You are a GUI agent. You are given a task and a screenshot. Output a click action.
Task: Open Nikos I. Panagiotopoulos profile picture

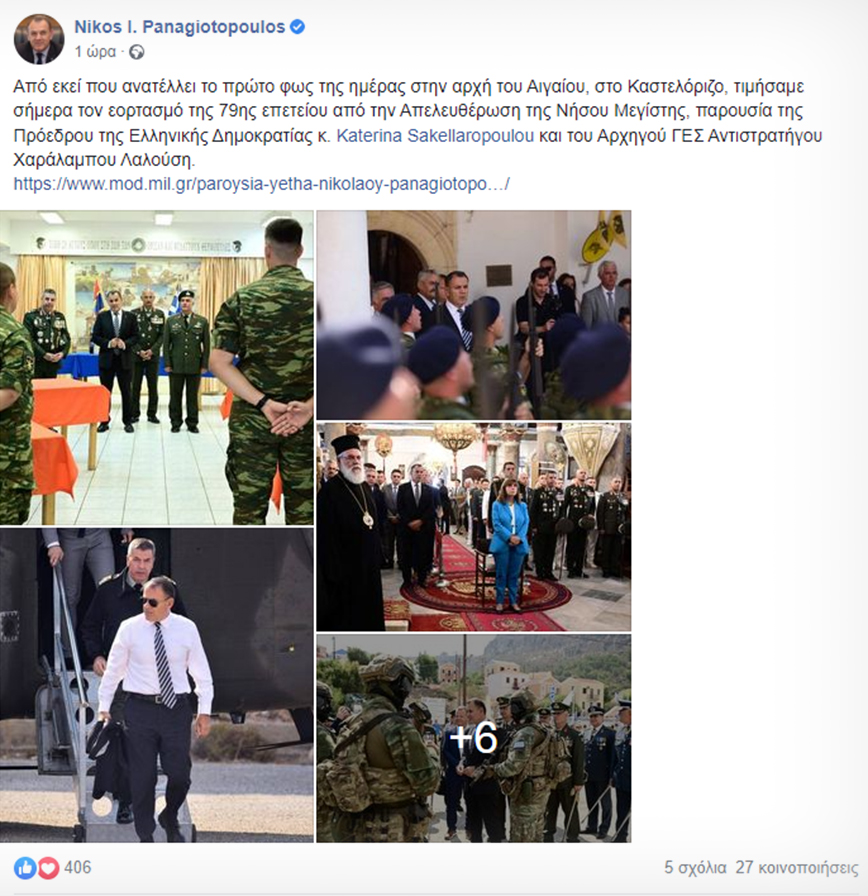click(39, 39)
